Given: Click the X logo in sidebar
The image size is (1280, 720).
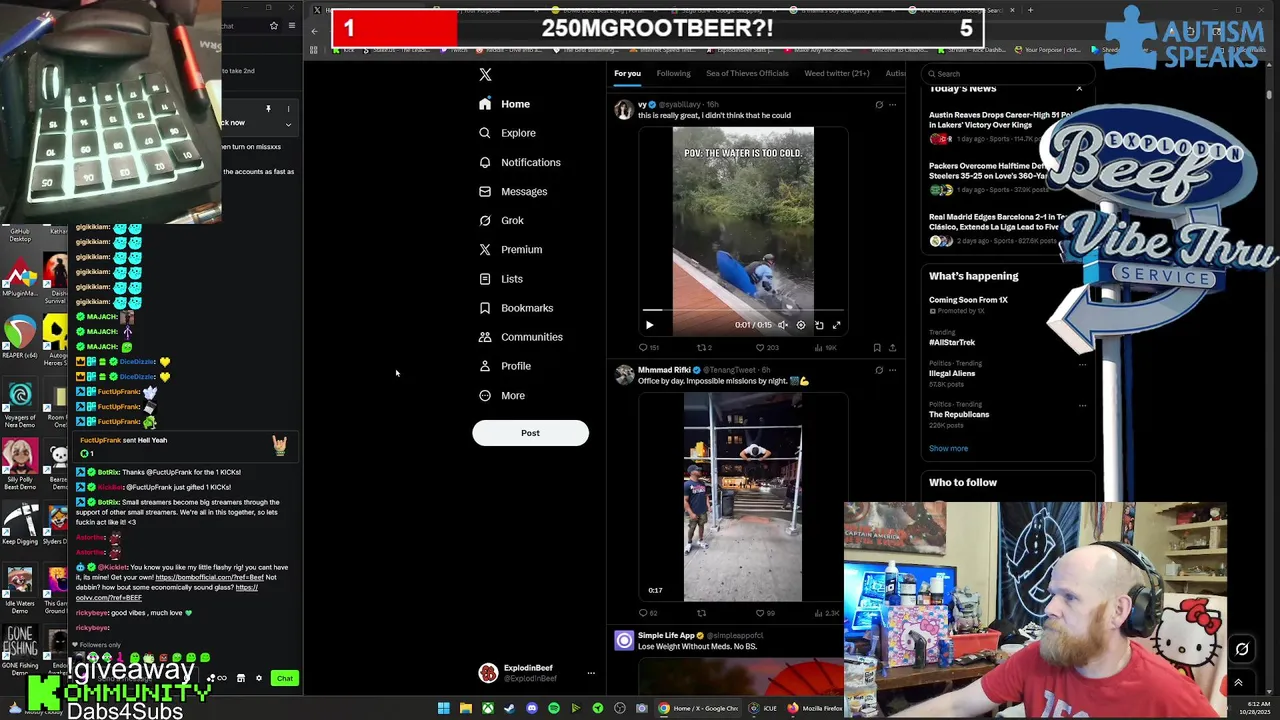Looking at the screenshot, I should [x=485, y=74].
